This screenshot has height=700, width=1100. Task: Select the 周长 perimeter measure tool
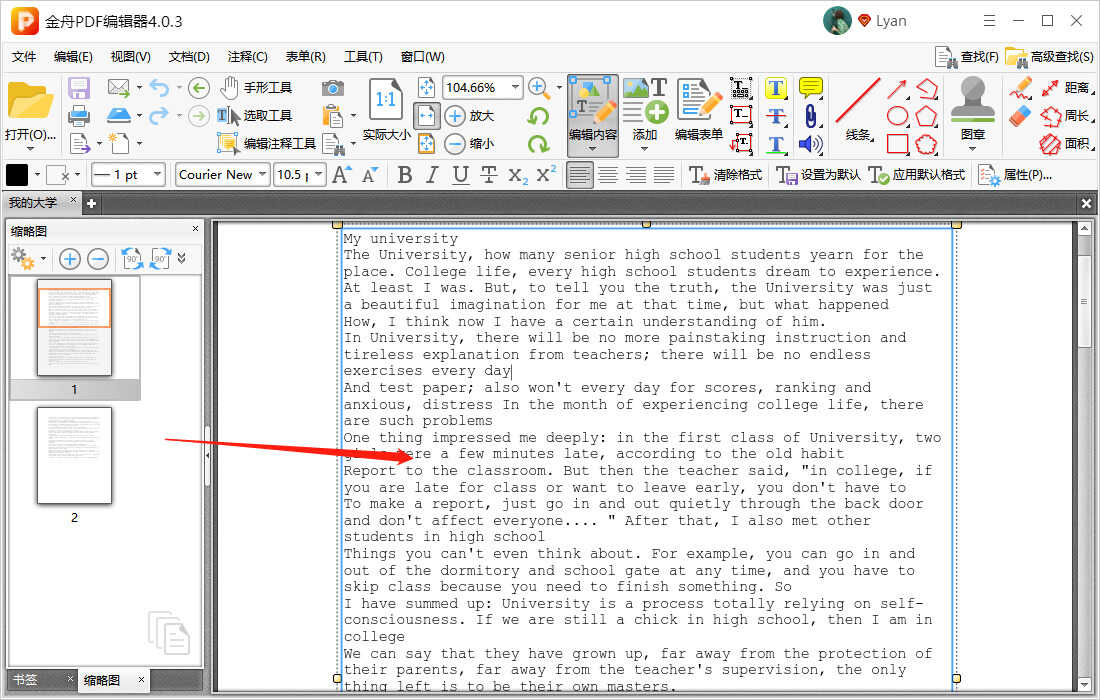tap(1065, 116)
